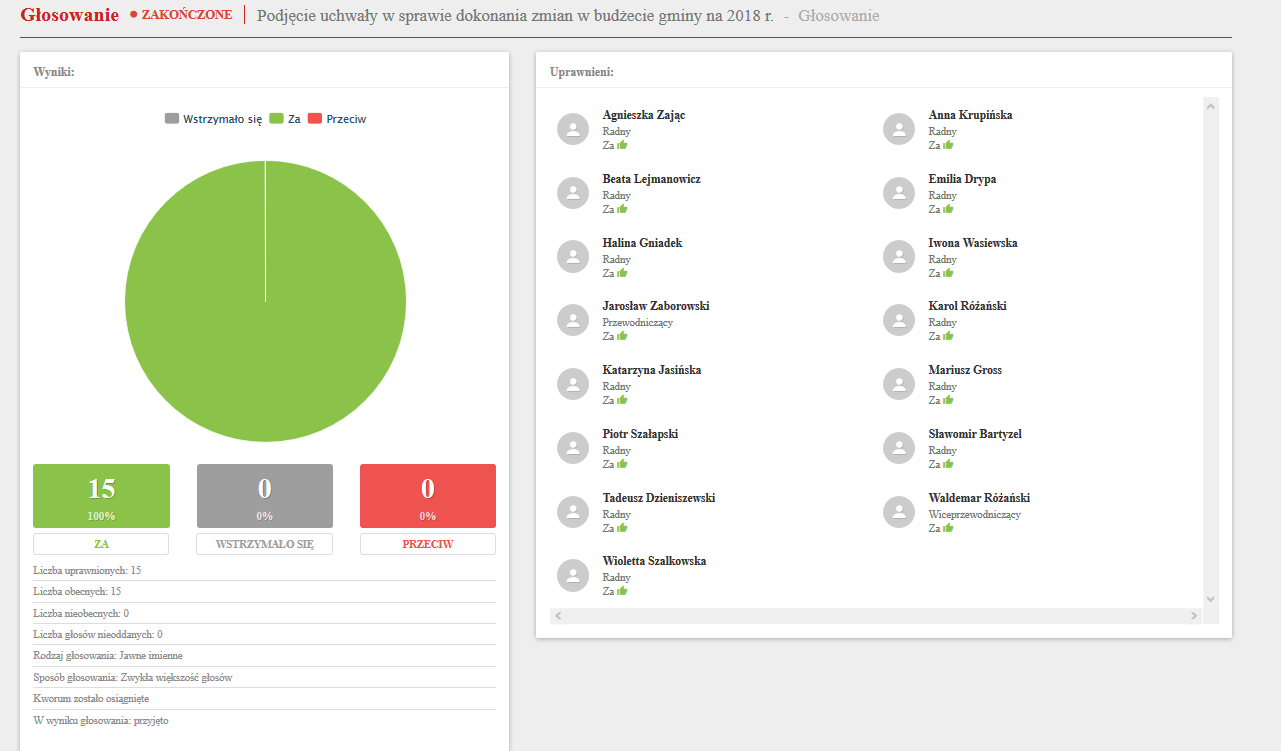Click Anna Krupińska's avatar icon
1281x751 pixels.
point(899,130)
